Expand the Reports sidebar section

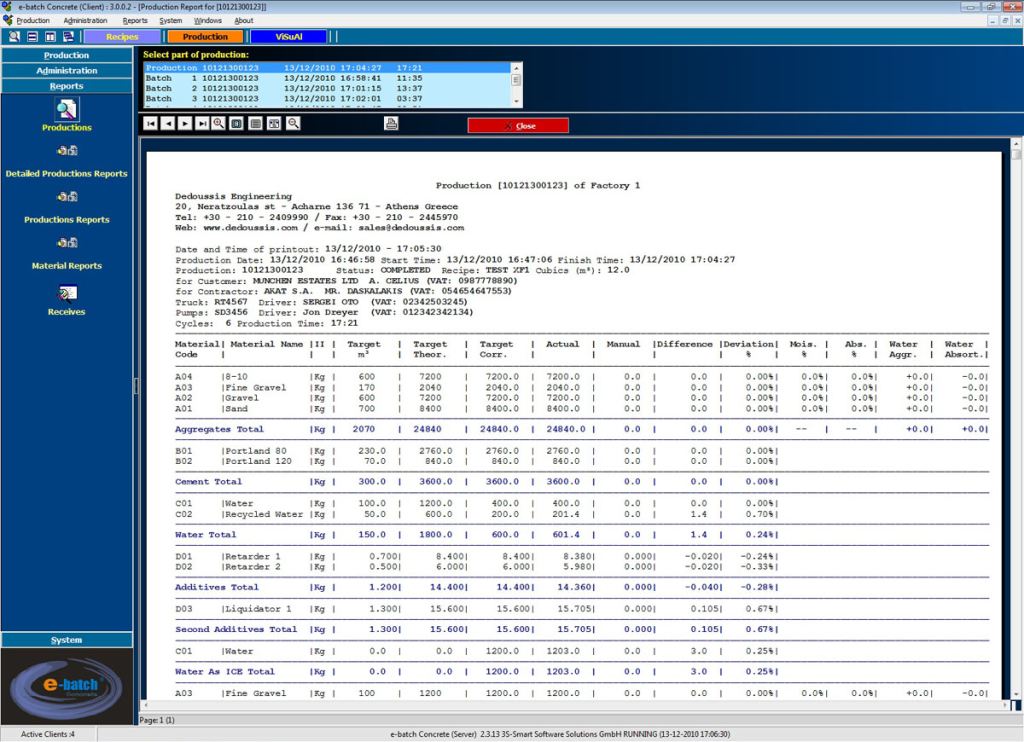pyautogui.click(x=67, y=86)
